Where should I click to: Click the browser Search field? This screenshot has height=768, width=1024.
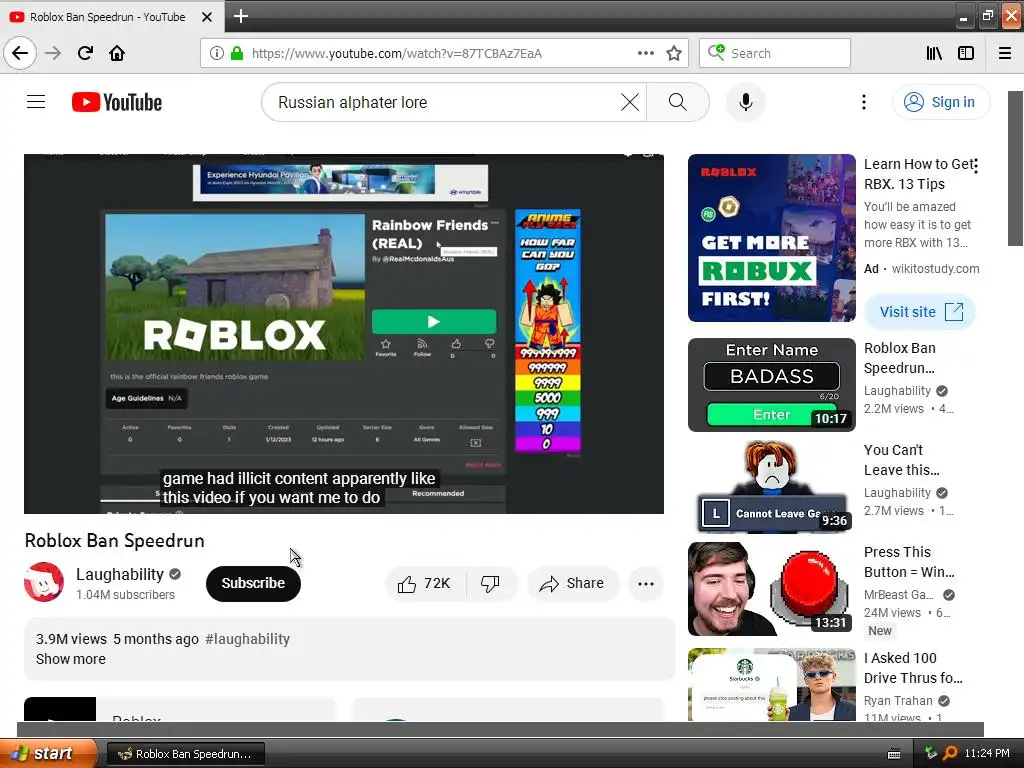point(775,53)
